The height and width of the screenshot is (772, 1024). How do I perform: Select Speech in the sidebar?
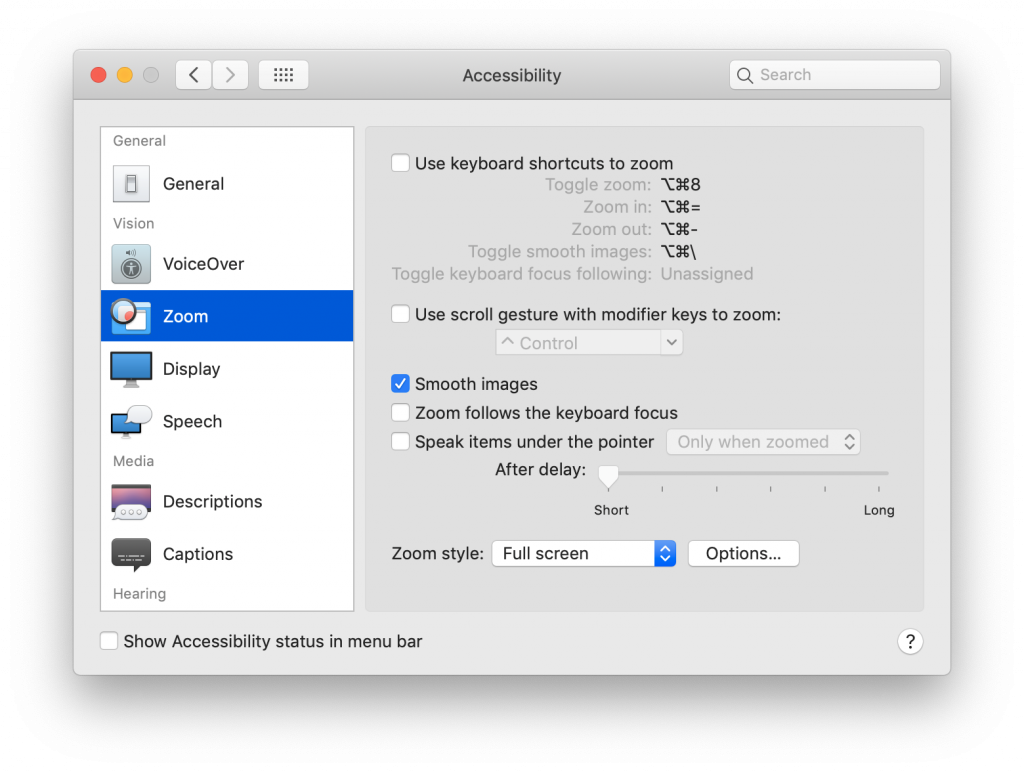[227, 421]
